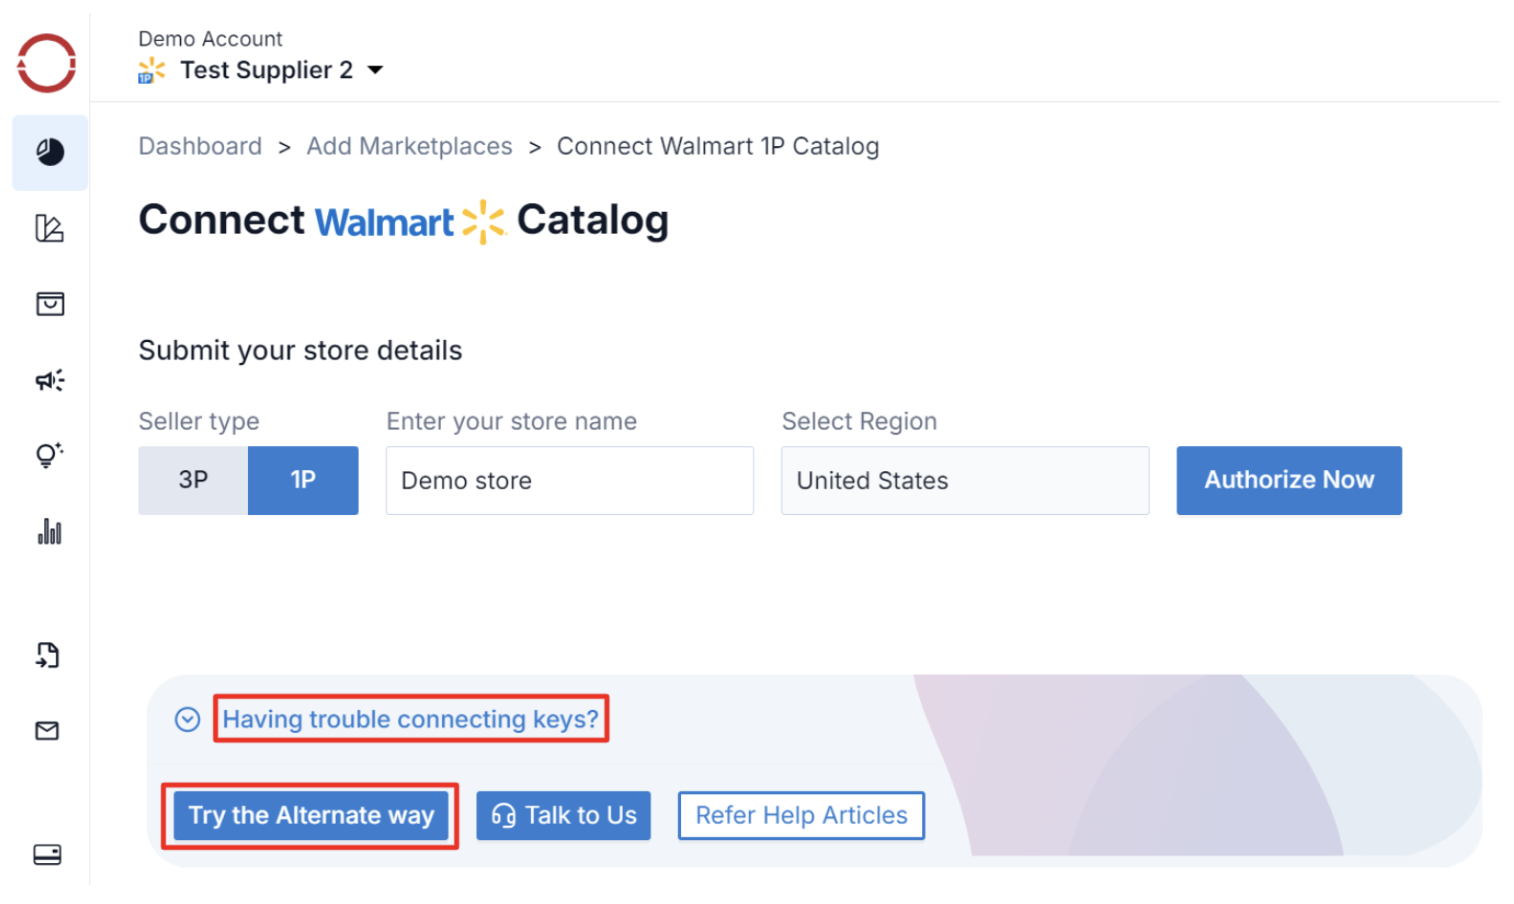Click the store name input field
This screenshot has height=904, width=1514.
coord(569,481)
